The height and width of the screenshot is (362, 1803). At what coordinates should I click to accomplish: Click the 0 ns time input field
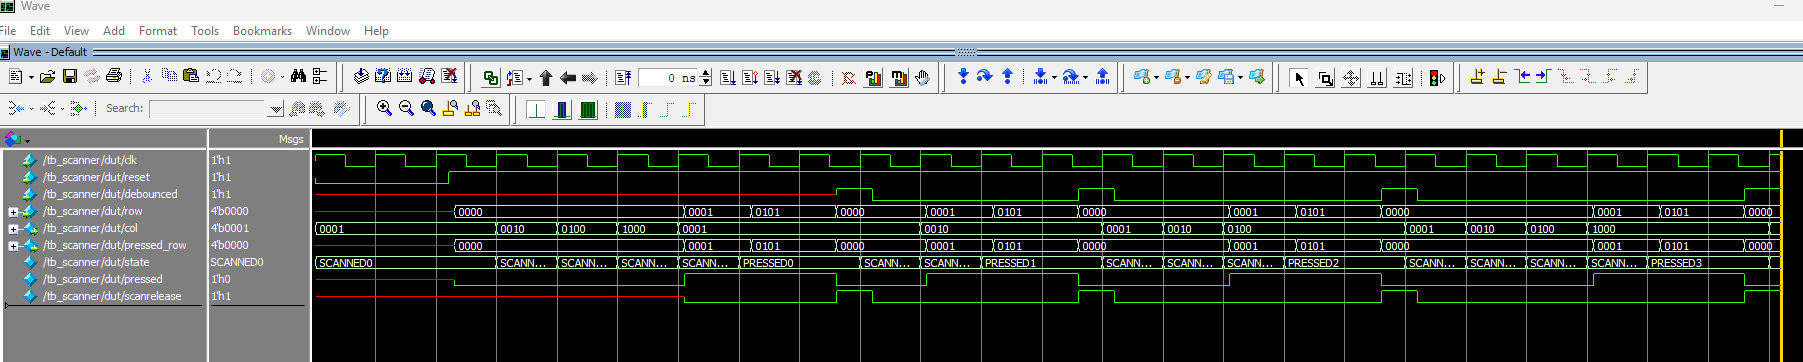(669, 78)
